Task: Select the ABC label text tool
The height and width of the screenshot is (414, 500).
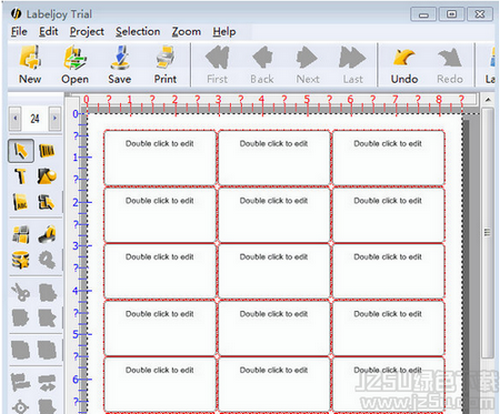Action: click(x=21, y=202)
